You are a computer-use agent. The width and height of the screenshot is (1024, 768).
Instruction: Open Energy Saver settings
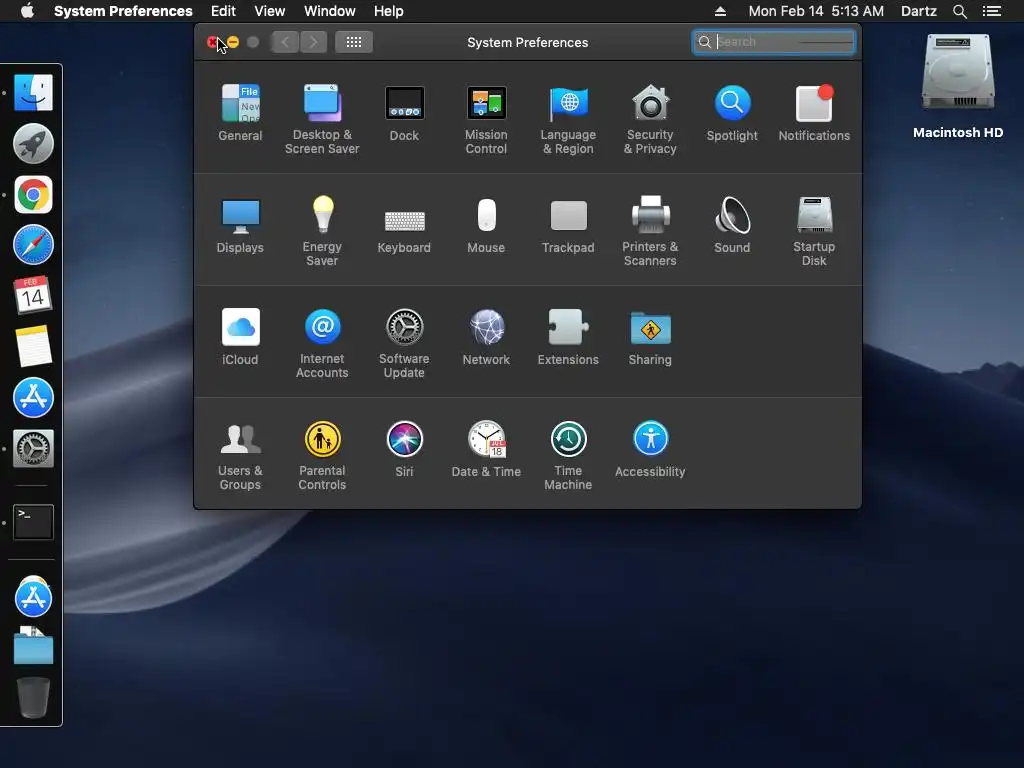click(322, 231)
